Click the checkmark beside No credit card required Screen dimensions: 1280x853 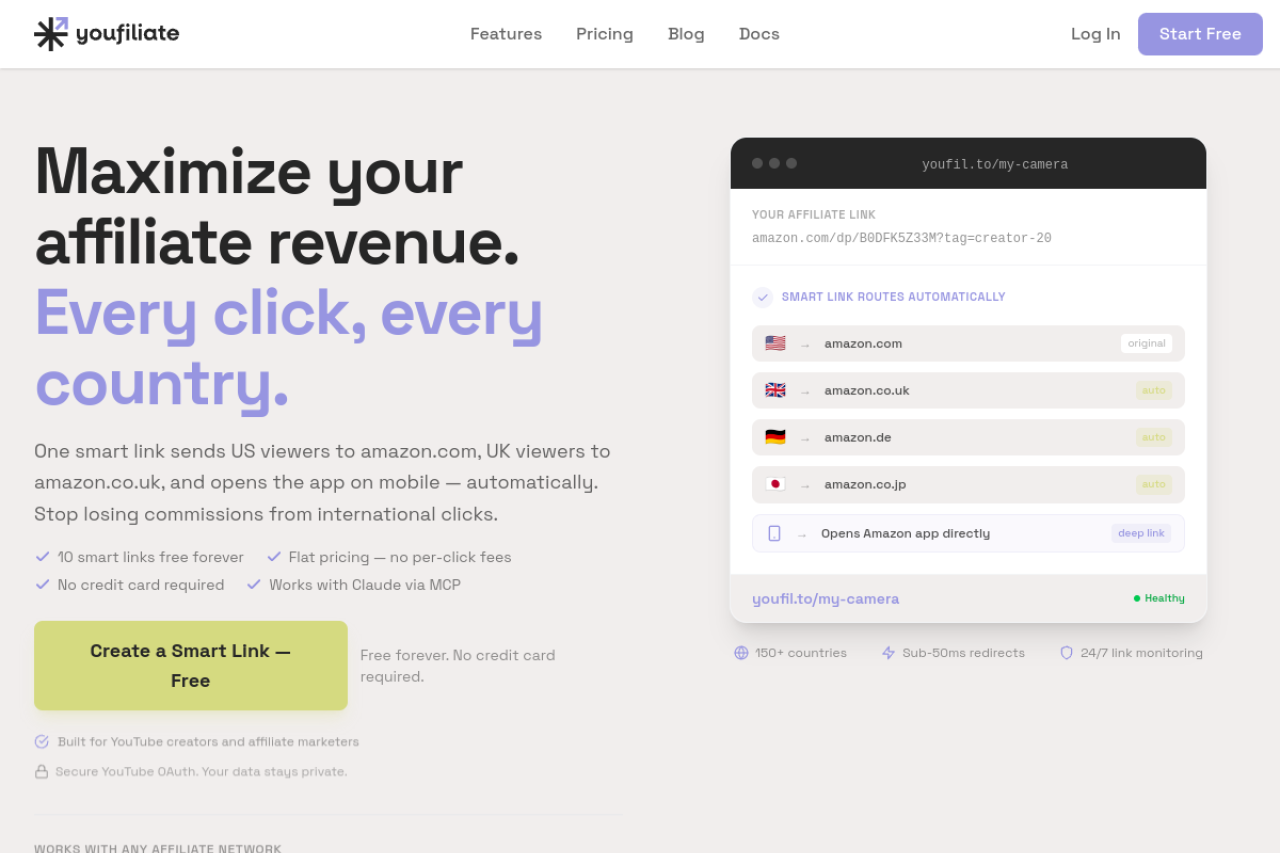click(x=42, y=585)
